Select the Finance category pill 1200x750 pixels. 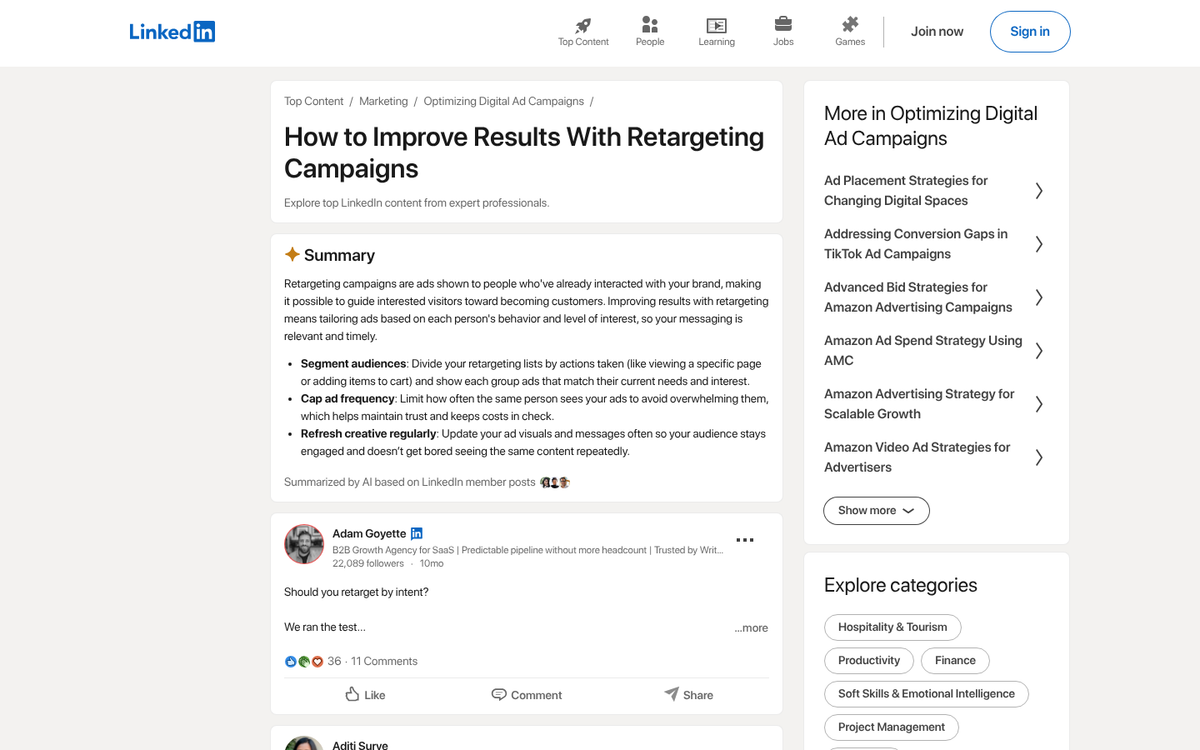[955, 660]
